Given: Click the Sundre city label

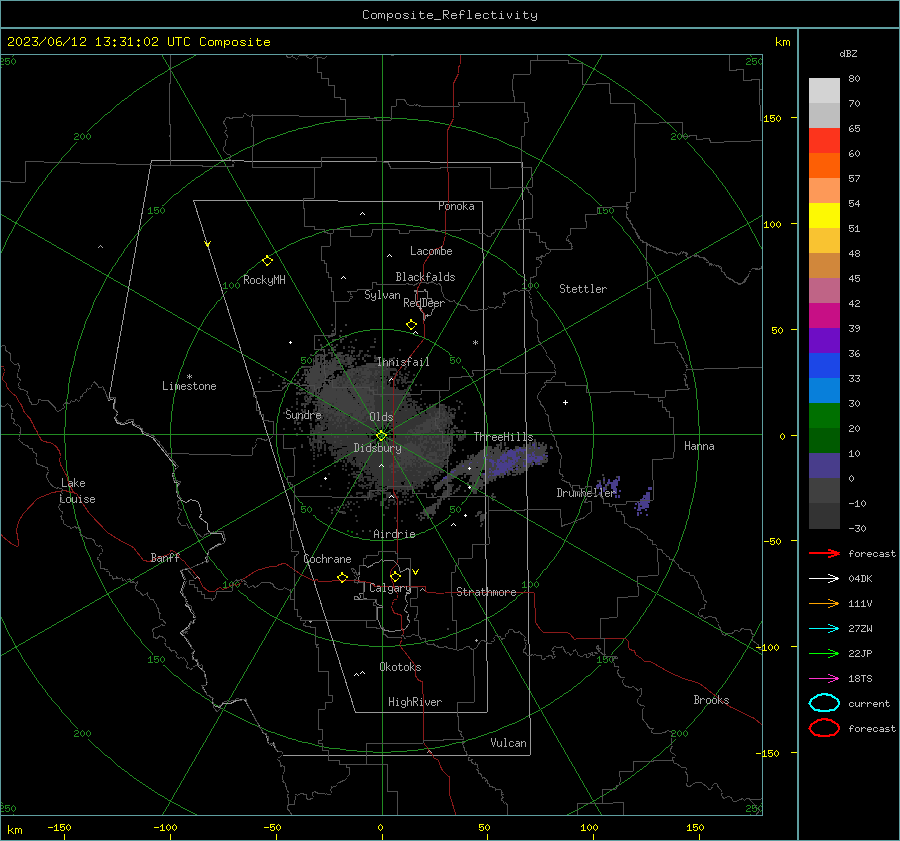Looking at the screenshot, I should (x=303, y=414).
